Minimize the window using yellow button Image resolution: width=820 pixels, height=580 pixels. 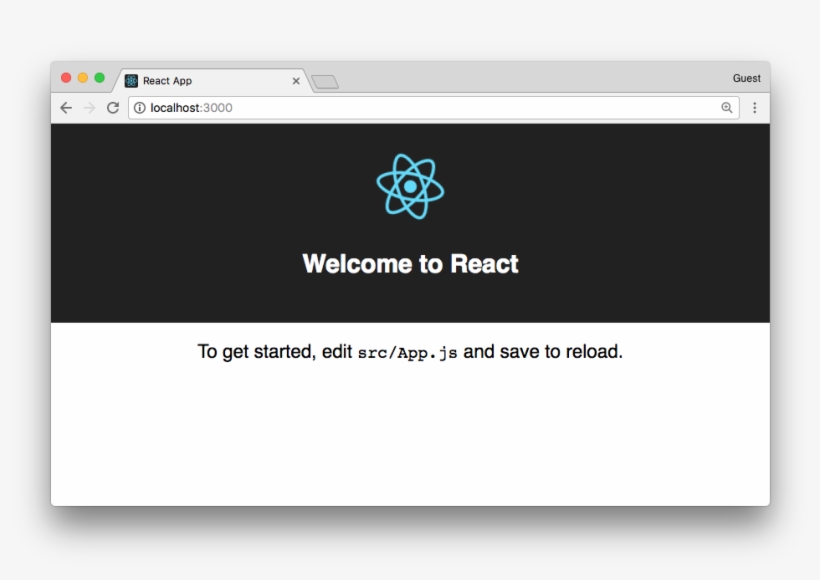pos(83,78)
